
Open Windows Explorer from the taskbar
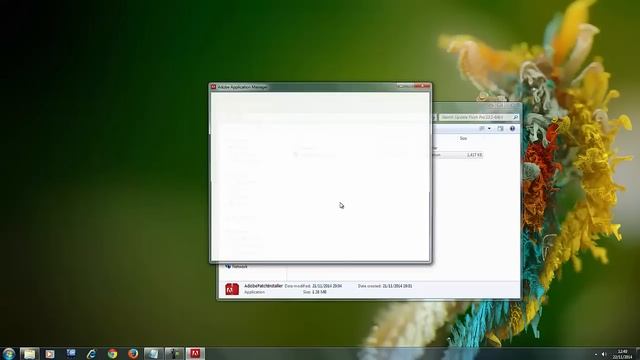pos(29,354)
